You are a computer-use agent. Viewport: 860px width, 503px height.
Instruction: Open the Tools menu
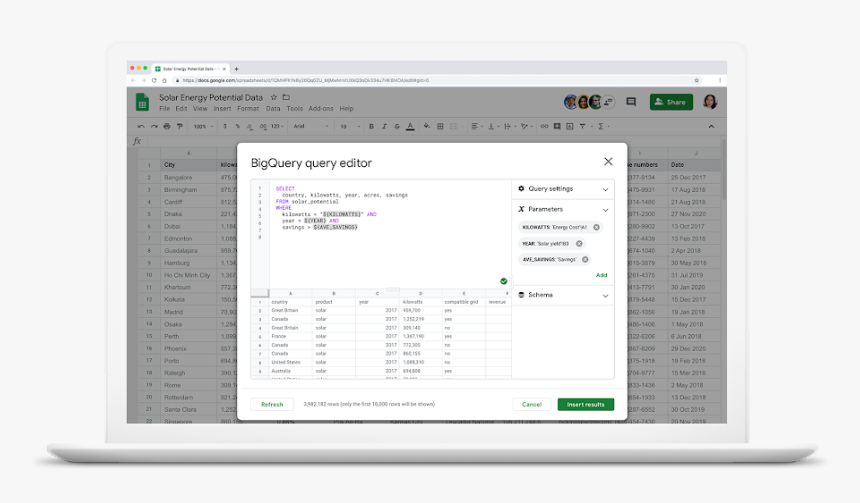coord(295,109)
